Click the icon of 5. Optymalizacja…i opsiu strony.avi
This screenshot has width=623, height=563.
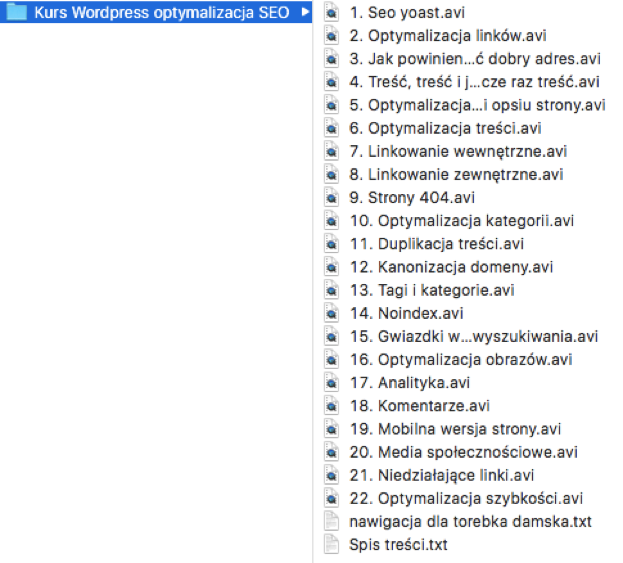coord(331,105)
